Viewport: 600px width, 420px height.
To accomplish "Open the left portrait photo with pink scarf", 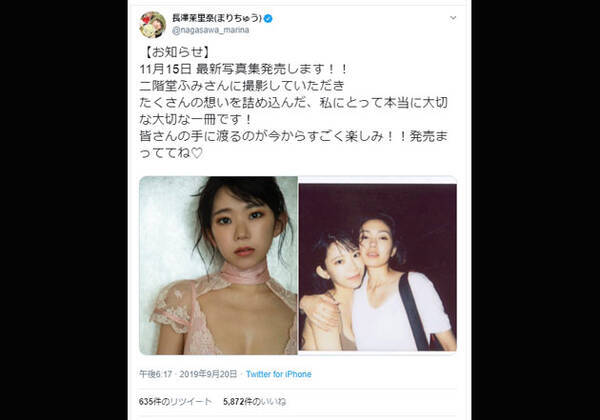I will [x=218, y=265].
